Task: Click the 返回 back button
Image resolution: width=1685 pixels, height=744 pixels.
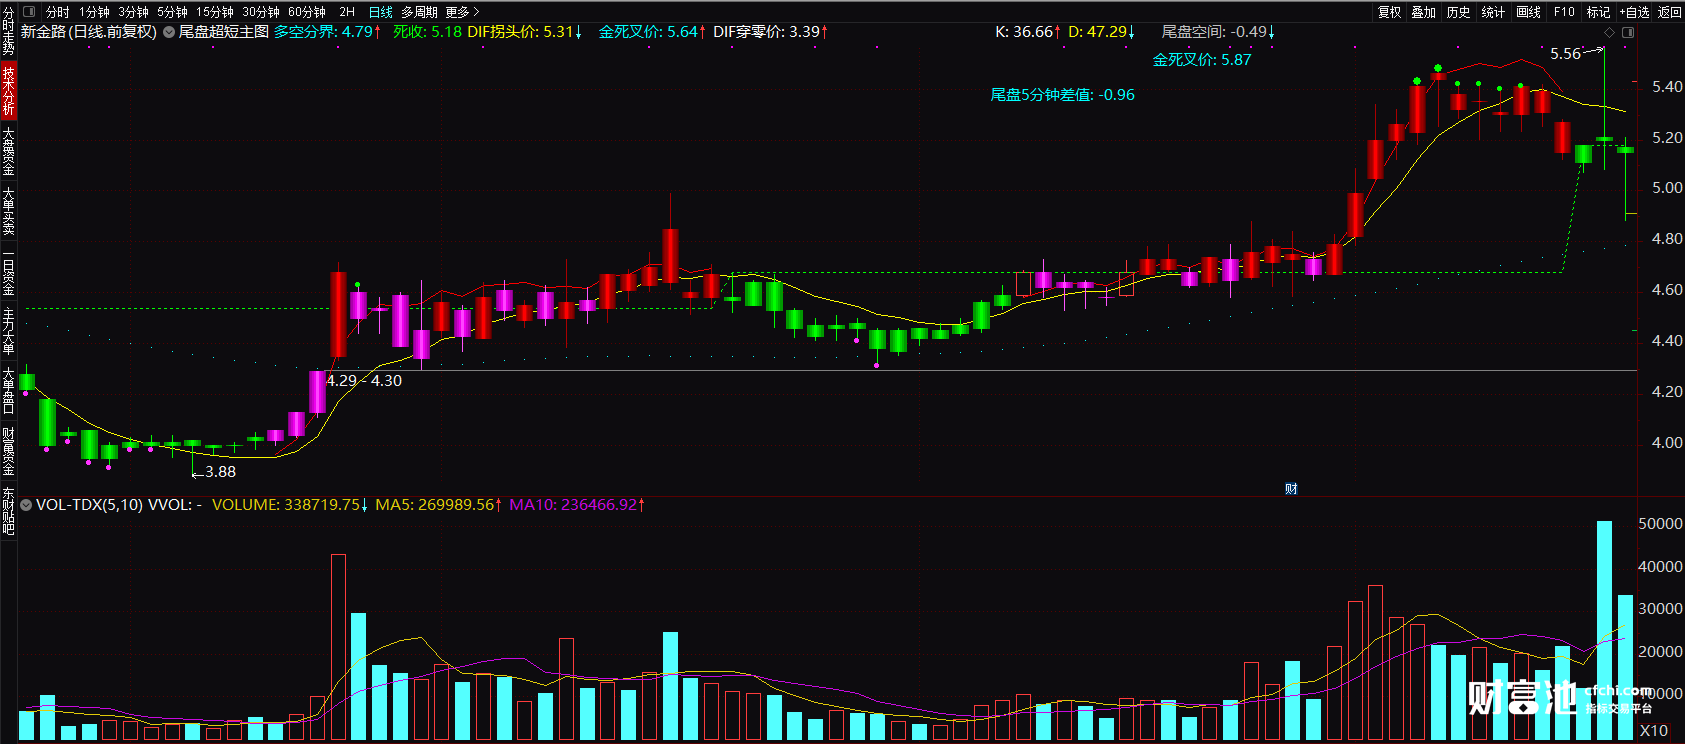Action: [1670, 12]
